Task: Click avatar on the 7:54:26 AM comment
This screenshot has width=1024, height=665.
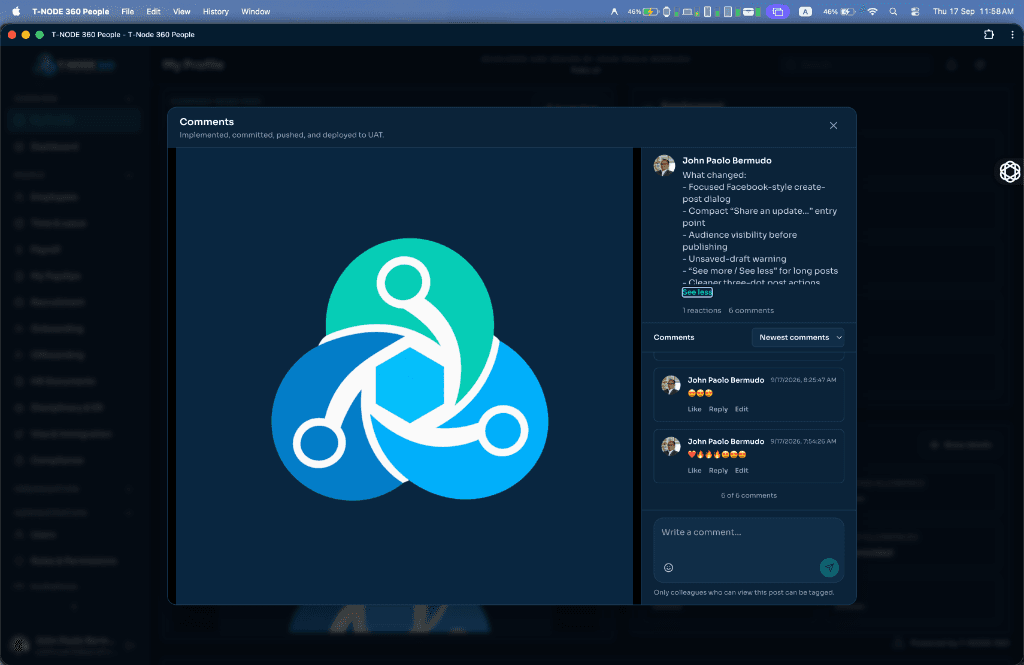Action: tap(671, 446)
